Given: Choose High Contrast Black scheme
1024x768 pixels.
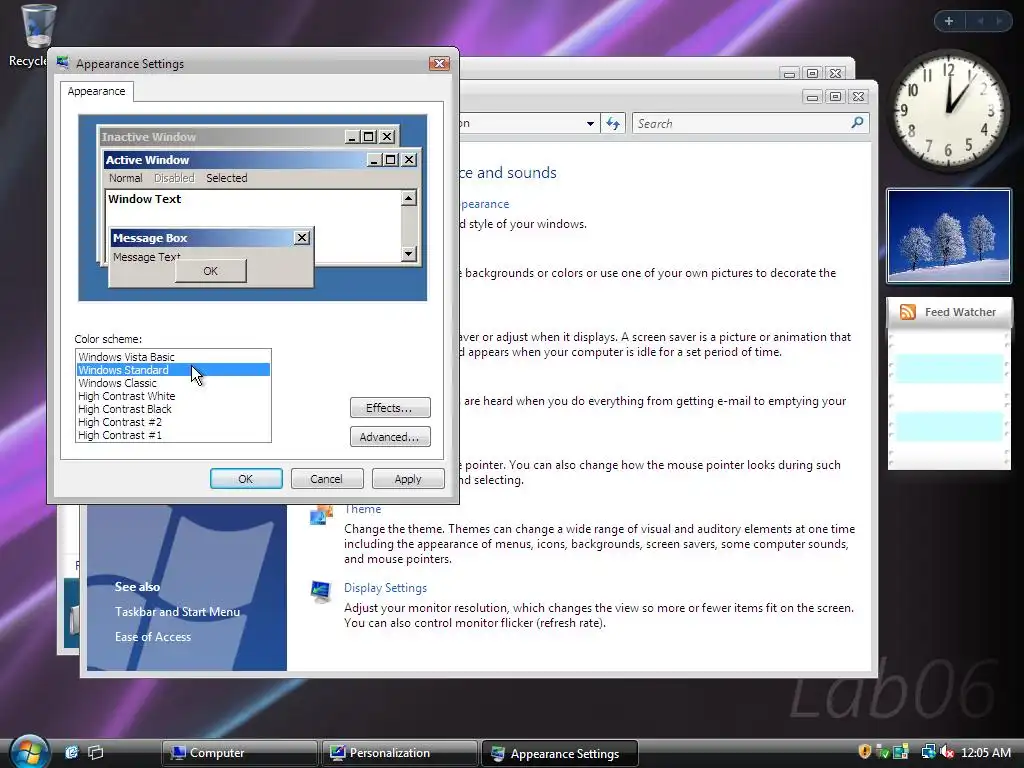Looking at the screenshot, I should point(173,409).
